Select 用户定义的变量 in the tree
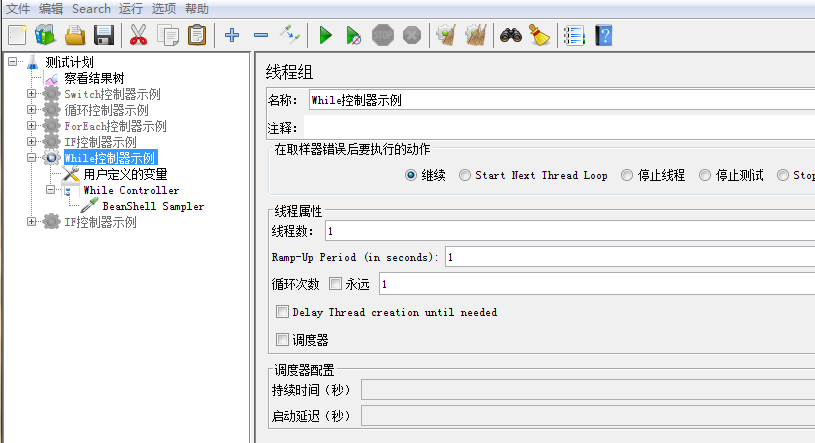The image size is (815, 443). pos(125,174)
